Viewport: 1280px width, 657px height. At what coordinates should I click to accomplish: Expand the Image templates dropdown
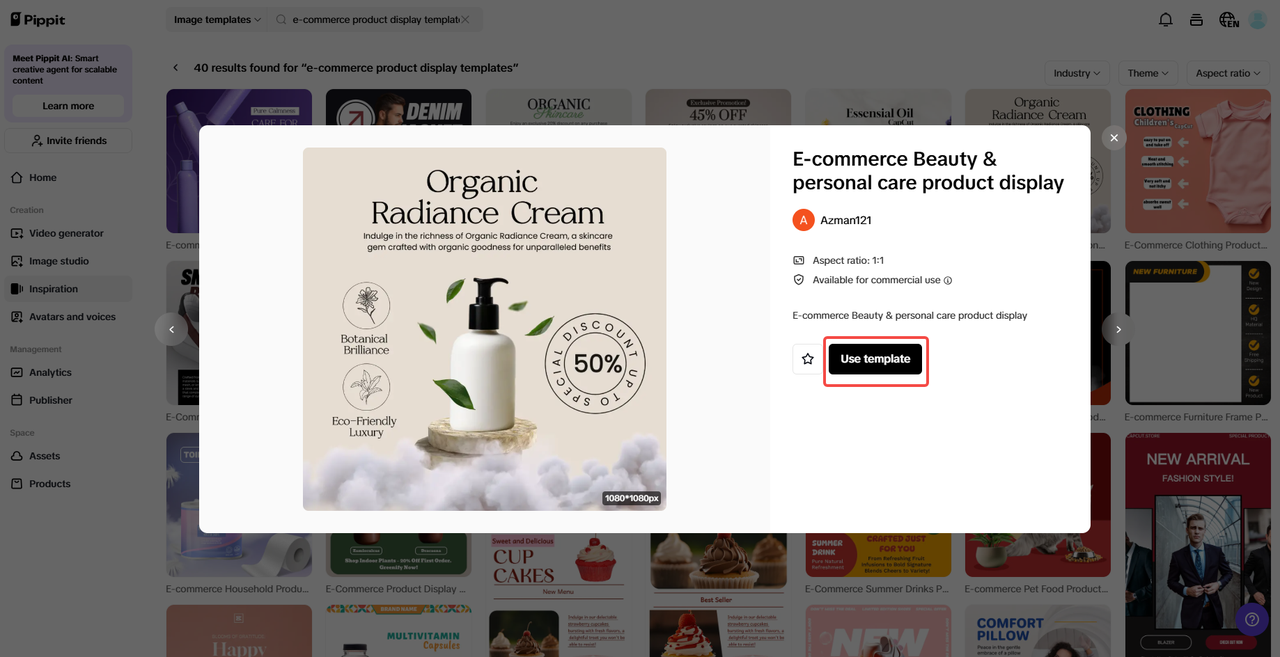tap(217, 19)
